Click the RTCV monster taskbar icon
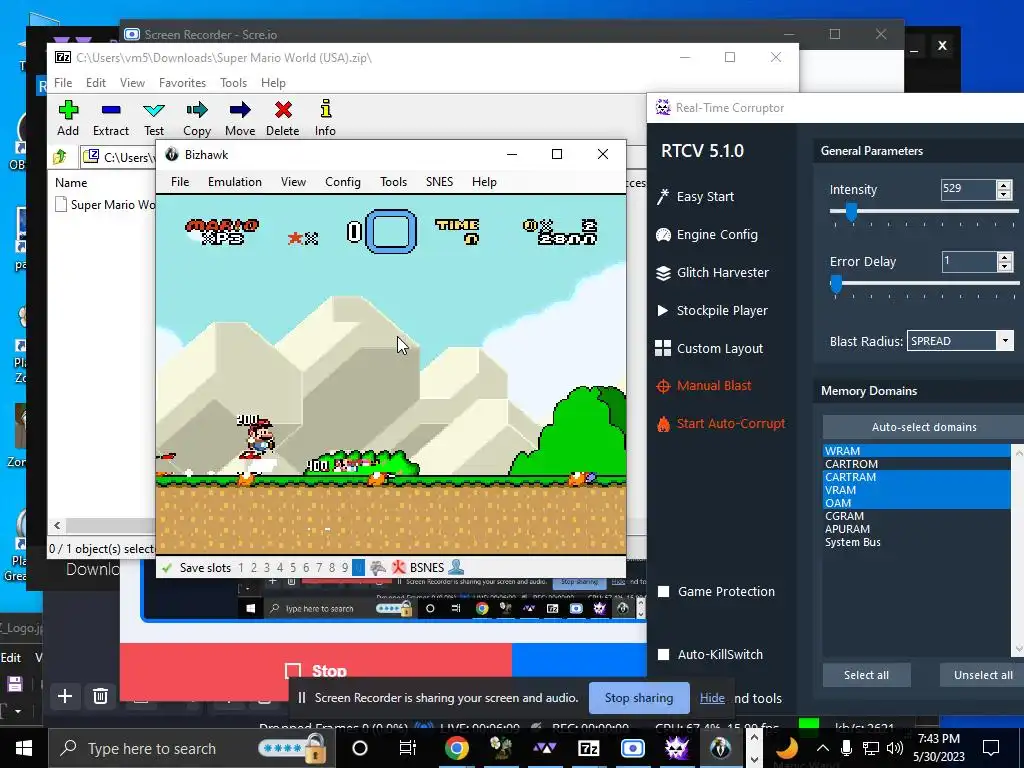Image resolution: width=1024 pixels, height=768 pixels. tap(677, 748)
